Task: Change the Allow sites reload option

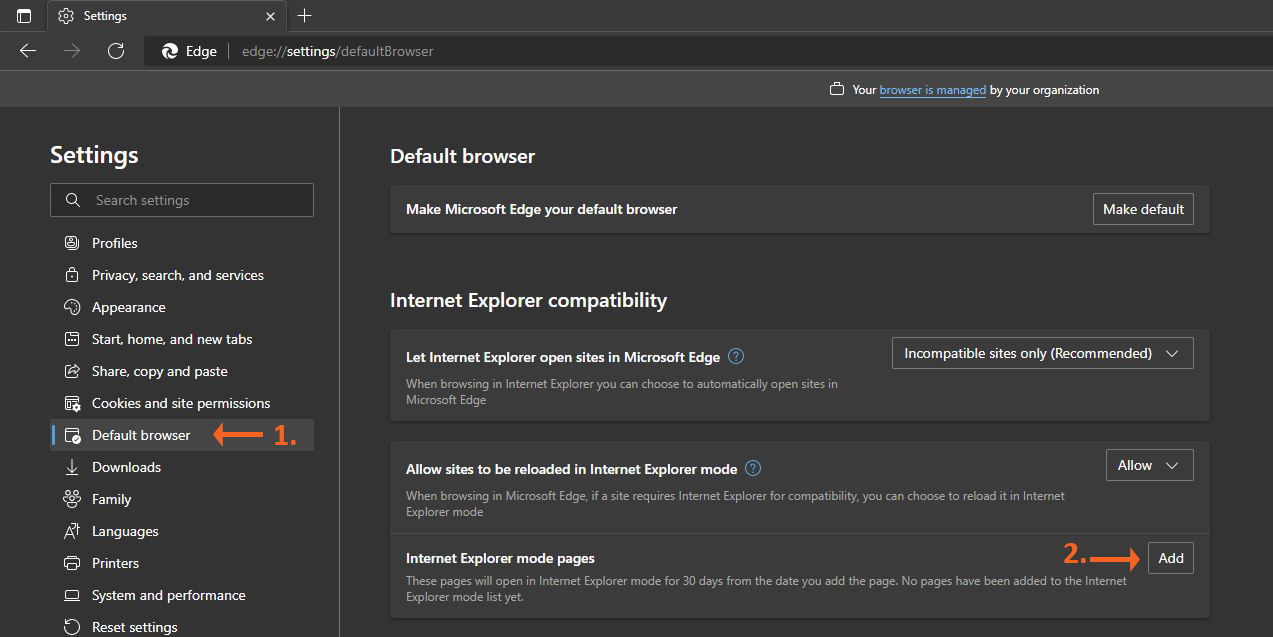Action: click(1148, 464)
